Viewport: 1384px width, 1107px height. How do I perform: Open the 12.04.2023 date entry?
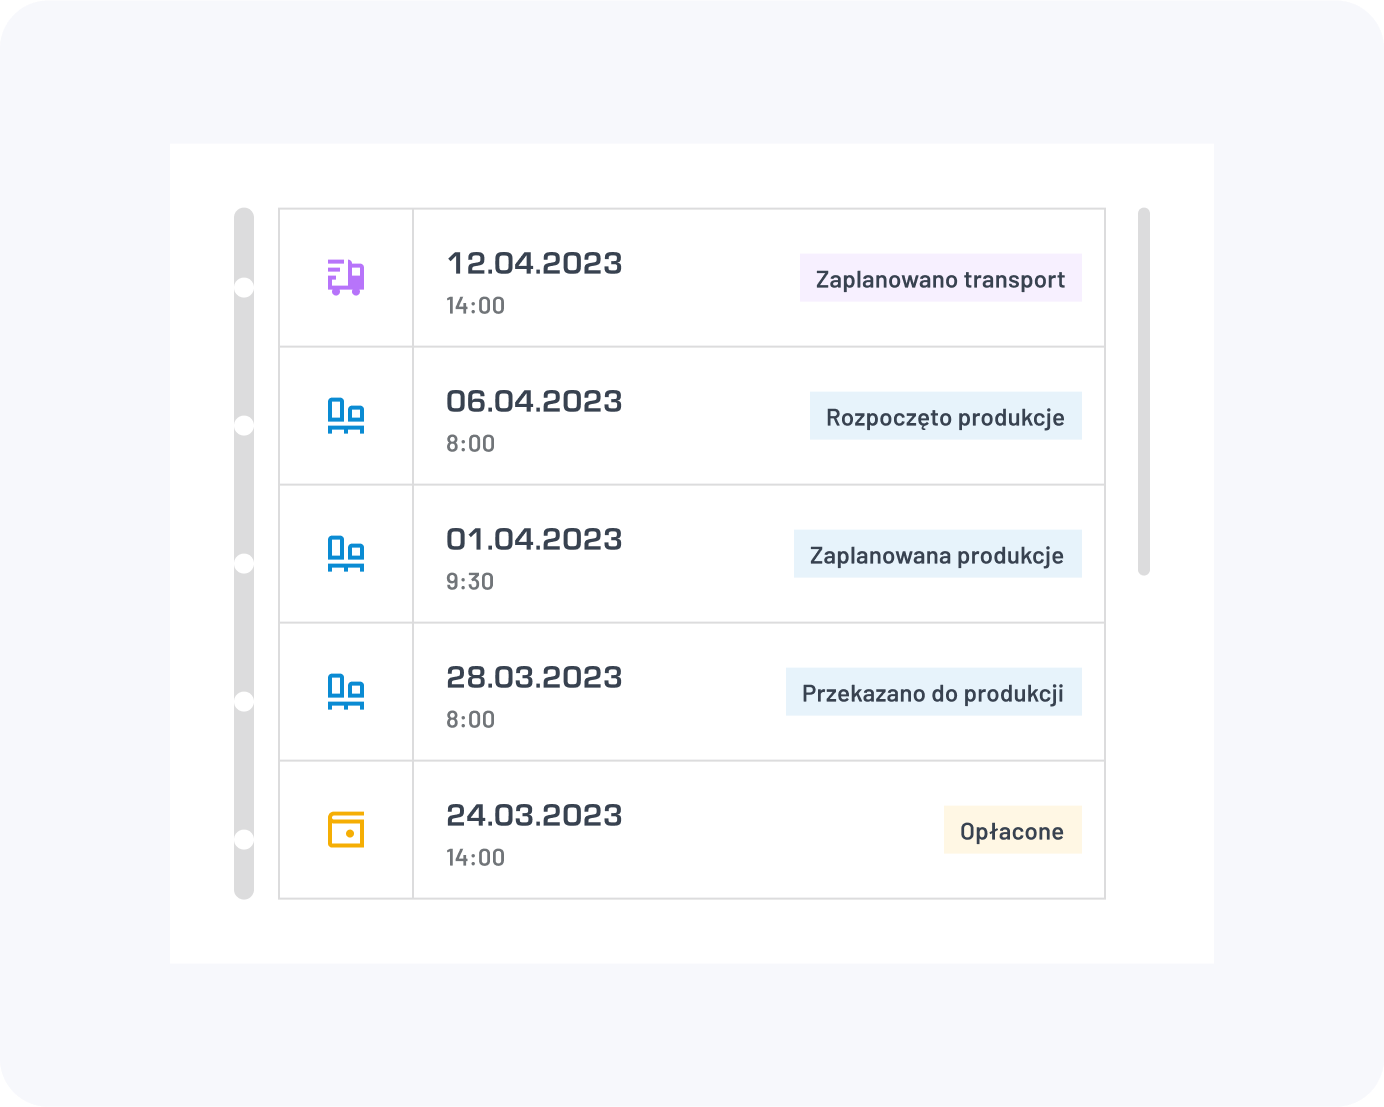[534, 264]
